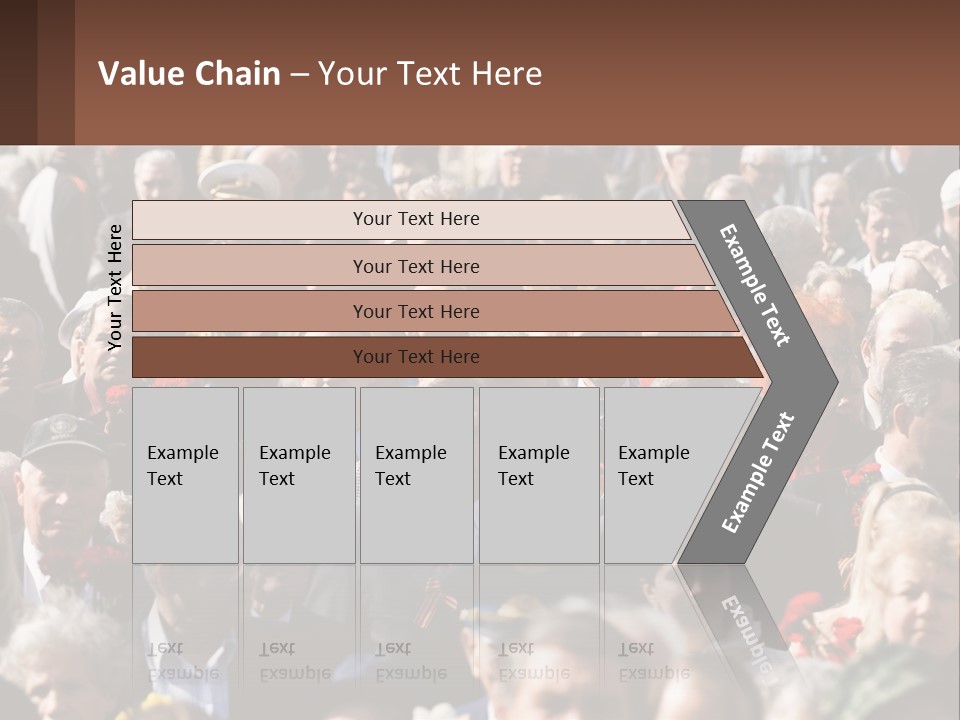Screen dimensions: 960x720
Task: Click the reflected text under the second box
Action: [x=293, y=661]
